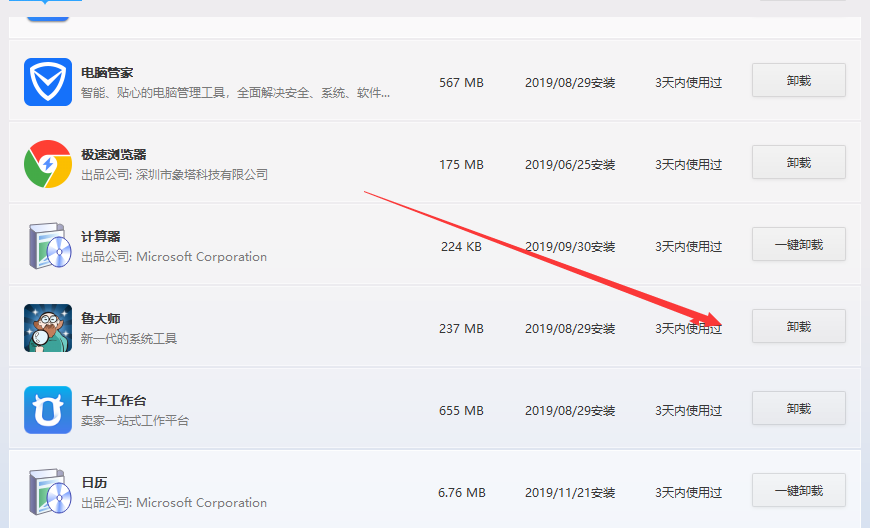Click the 237 MB size value

[x=461, y=328]
